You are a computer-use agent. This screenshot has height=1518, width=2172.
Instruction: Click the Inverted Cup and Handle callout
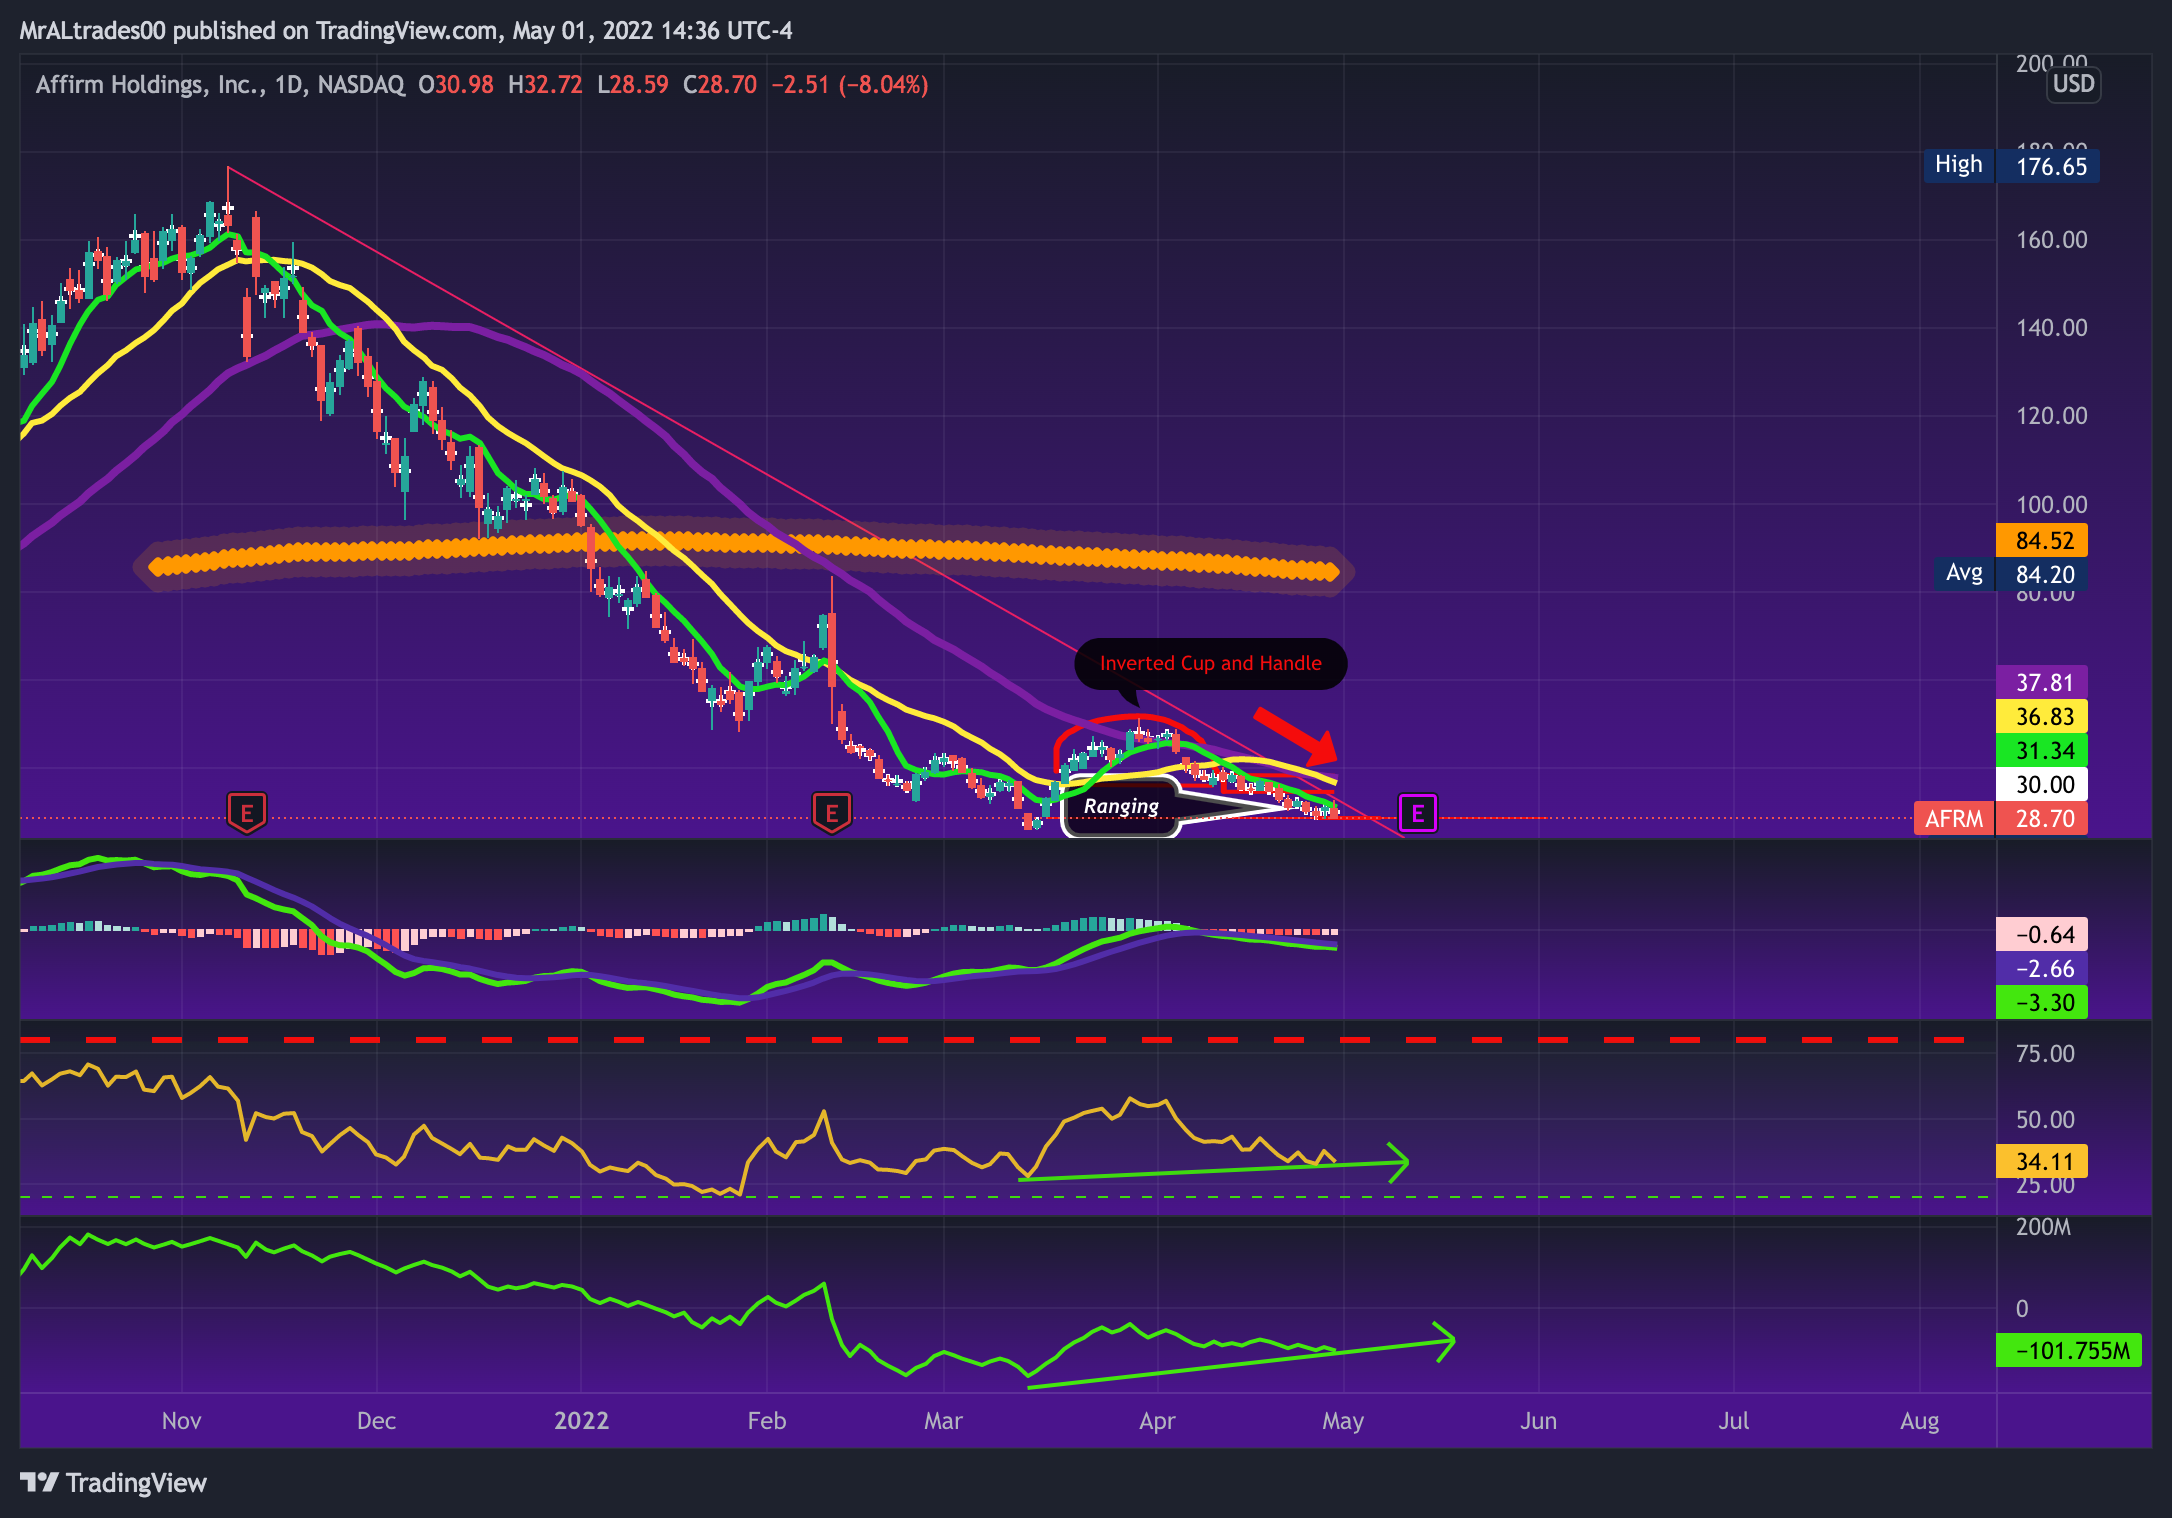[x=1210, y=663]
